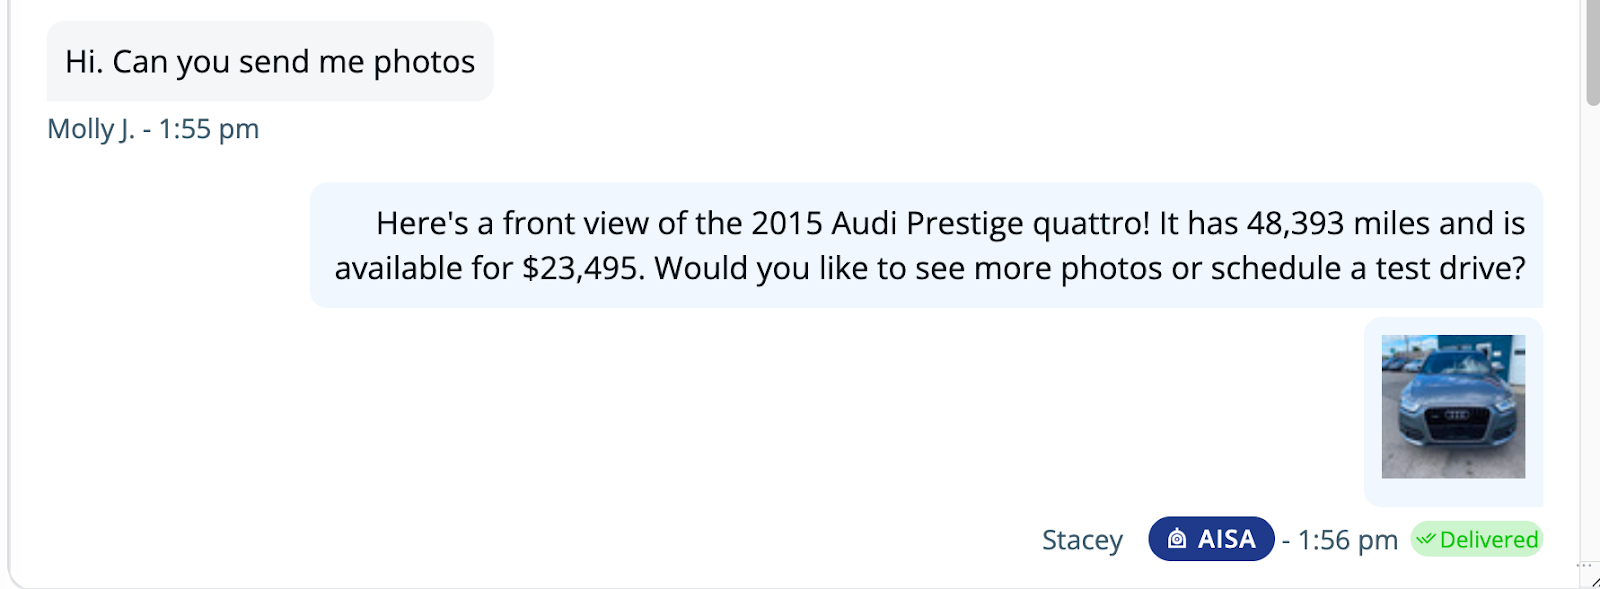The height and width of the screenshot is (589, 1600).
Task: Open the Audi front-view photo thumbnail
Action: [1453, 406]
